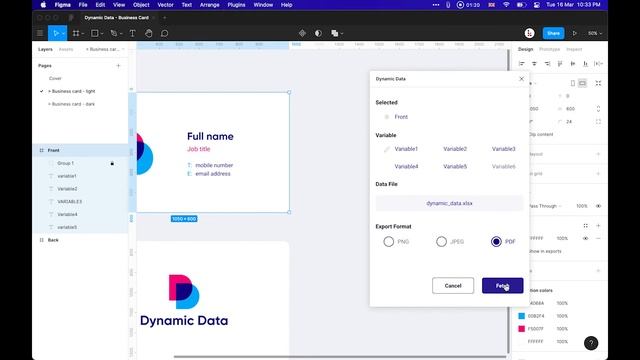Image resolution: width=640 pixels, height=360 pixels.
Task: Click the dynamic_data.xlsx data file field
Action: pyautogui.click(x=449, y=203)
